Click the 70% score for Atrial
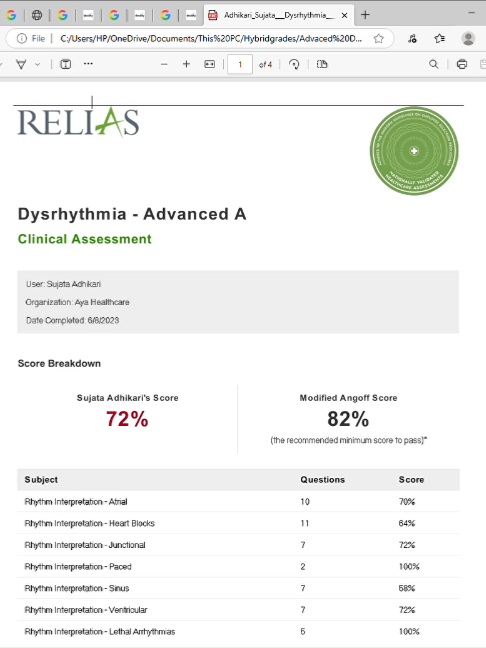This screenshot has width=486, height=648. pos(407,501)
